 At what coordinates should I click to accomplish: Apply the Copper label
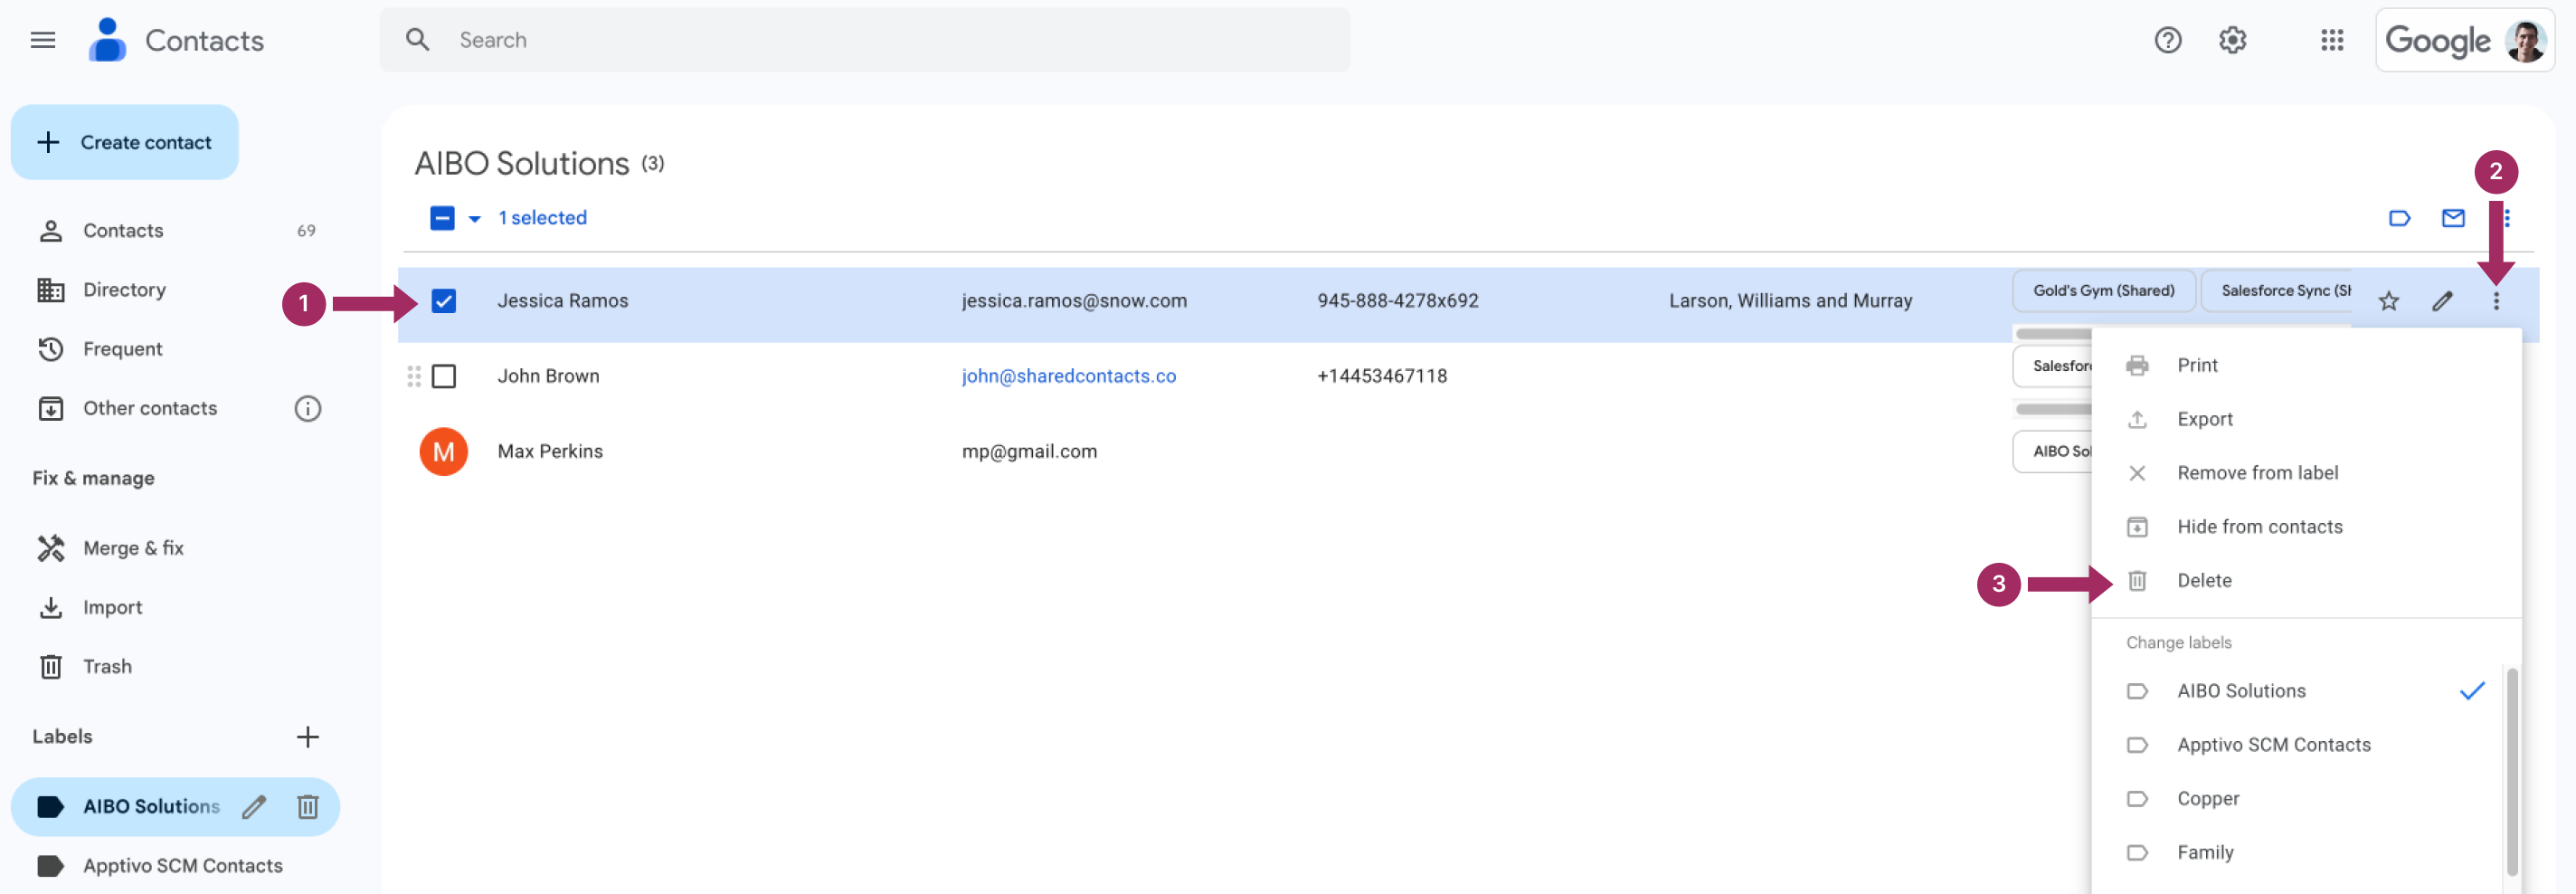click(x=2298, y=799)
